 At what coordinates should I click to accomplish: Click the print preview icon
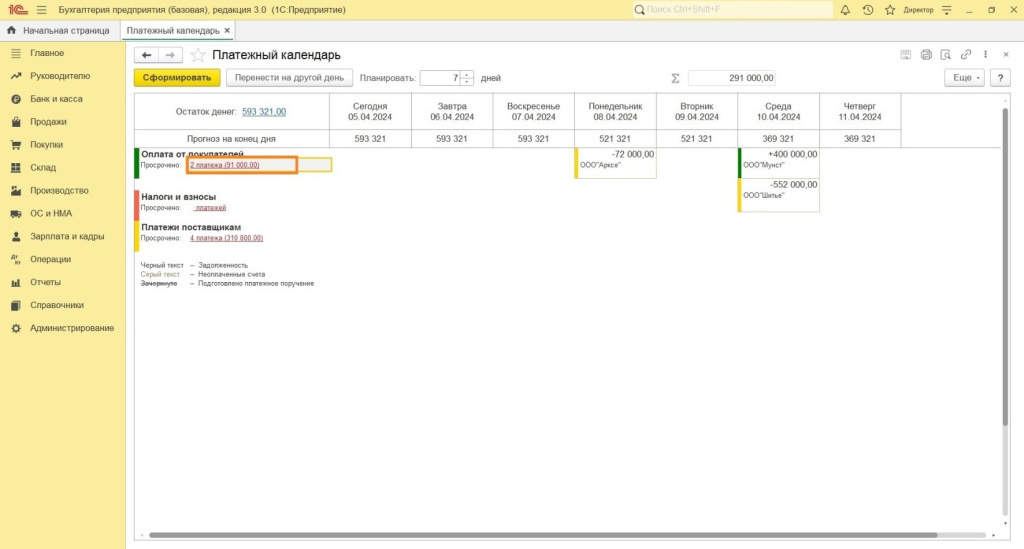coord(946,54)
